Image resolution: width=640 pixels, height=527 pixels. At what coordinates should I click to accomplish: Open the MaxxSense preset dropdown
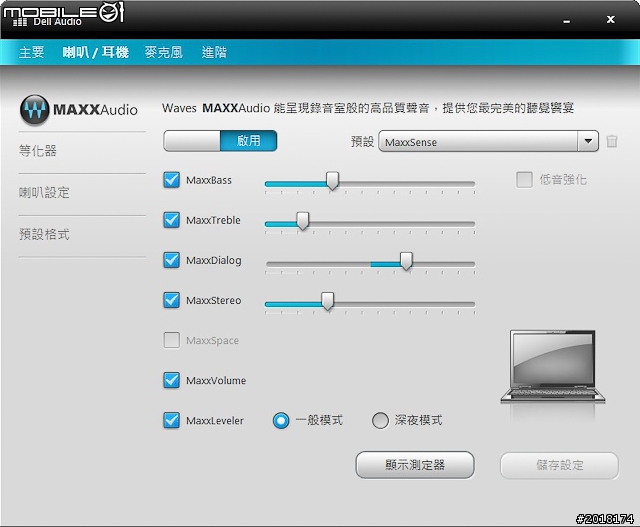click(x=488, y=141)
